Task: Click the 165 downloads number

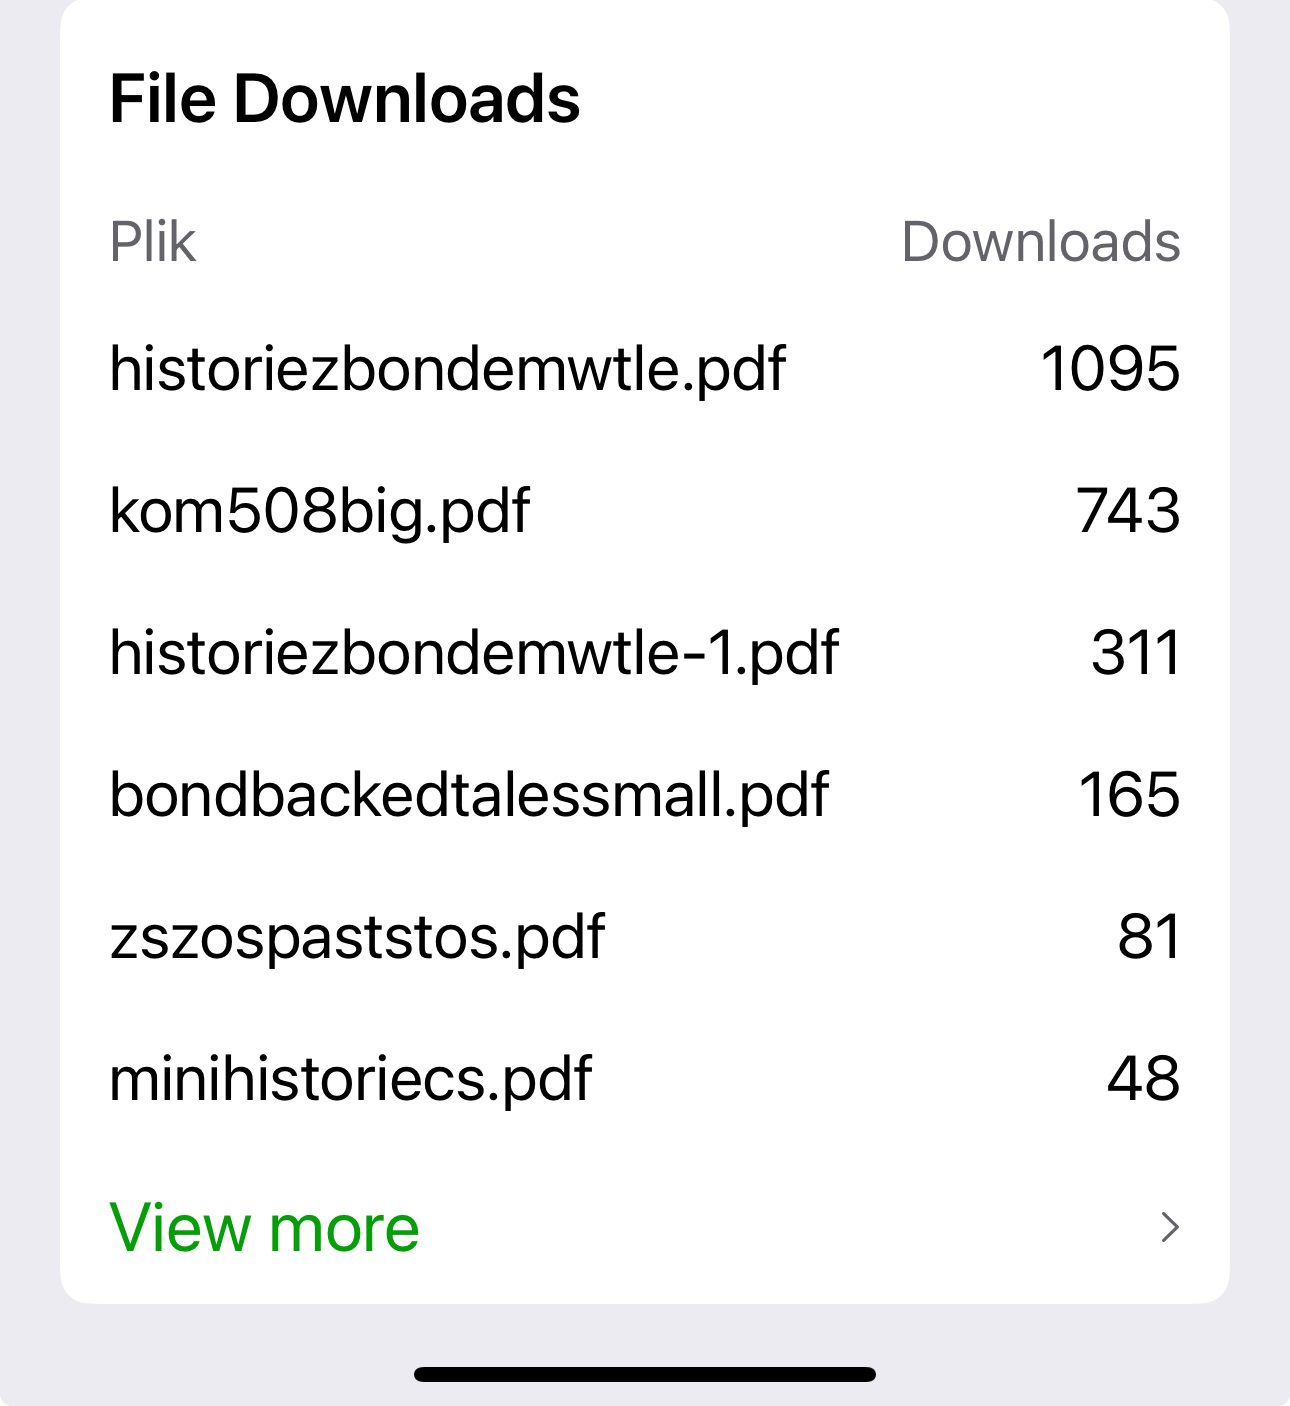Action: pos(1129,795)
